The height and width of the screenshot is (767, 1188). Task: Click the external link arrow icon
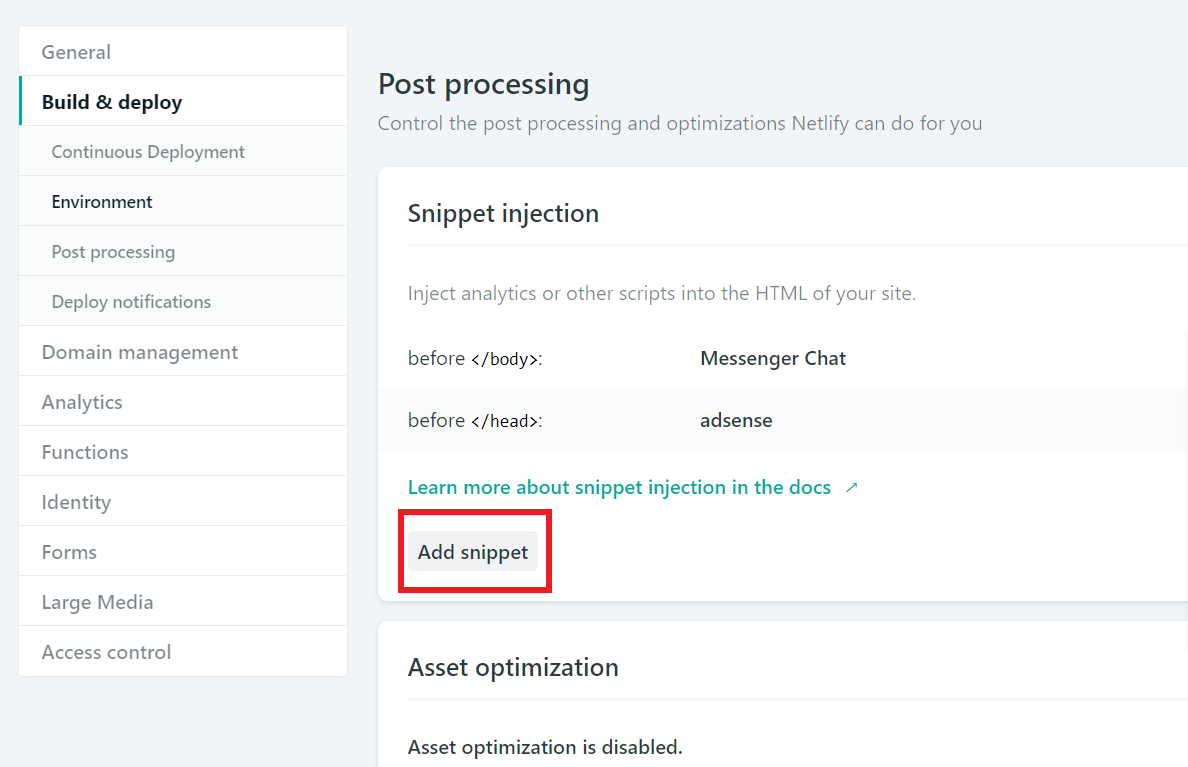[852, 488]
